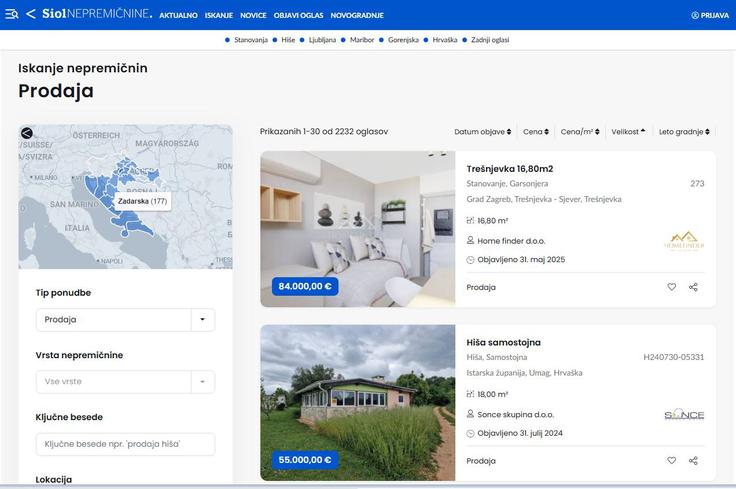Open the Trešnjevka 16,80m2 listing title
This screenshot has width=736, height=489.
(x=510, y=169)
